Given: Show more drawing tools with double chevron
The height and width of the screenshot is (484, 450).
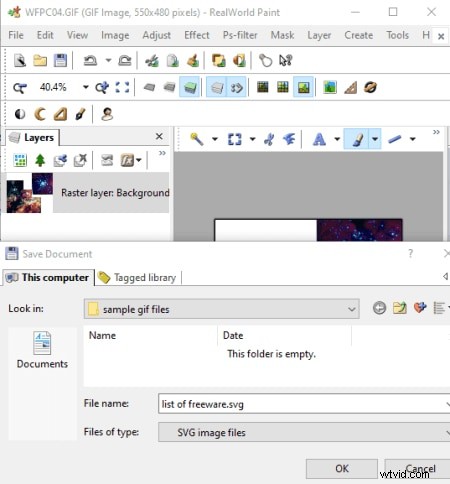Looking at the screenshot, I should pyautogui.click(x=436, y=132).
